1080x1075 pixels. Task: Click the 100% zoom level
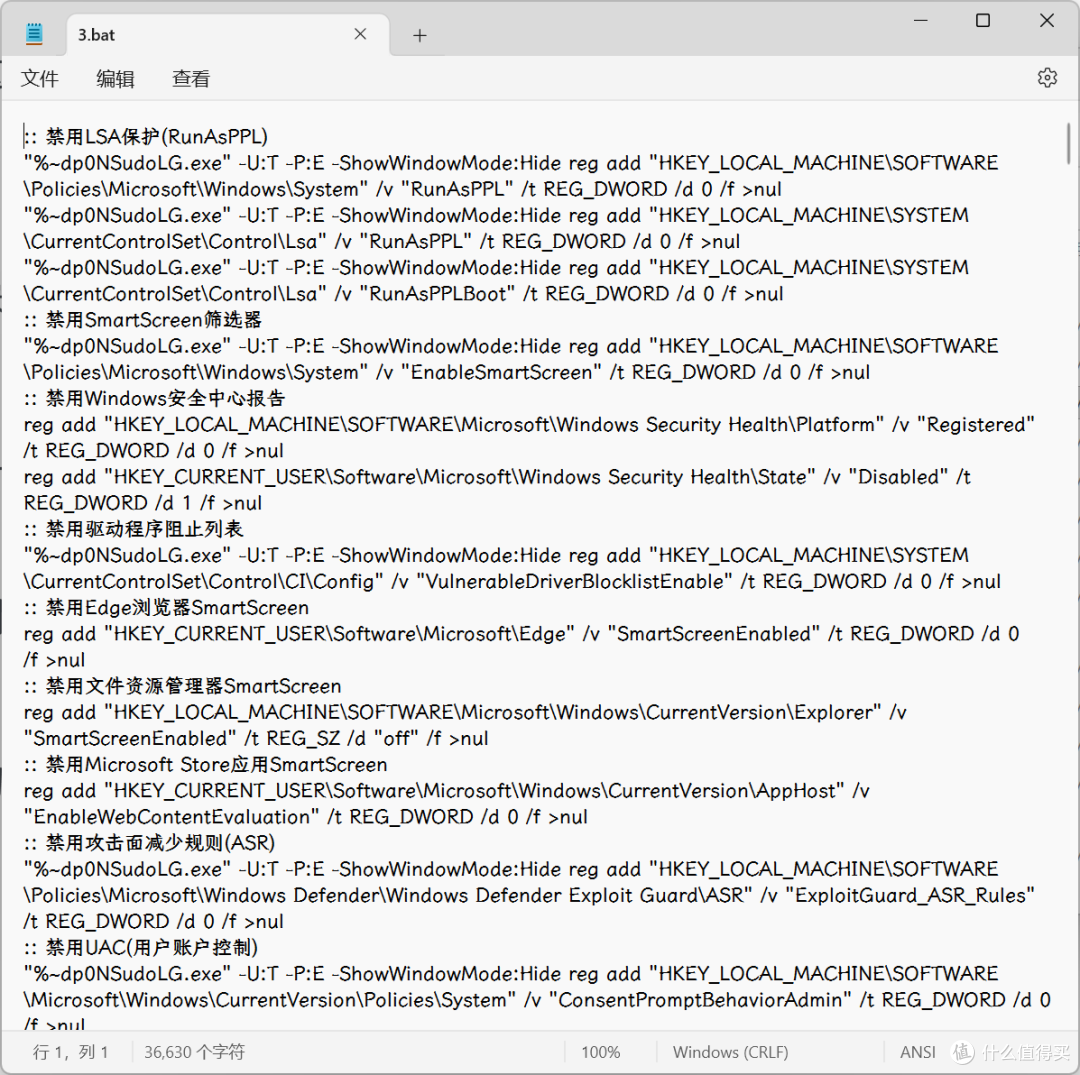[601, 1052]
